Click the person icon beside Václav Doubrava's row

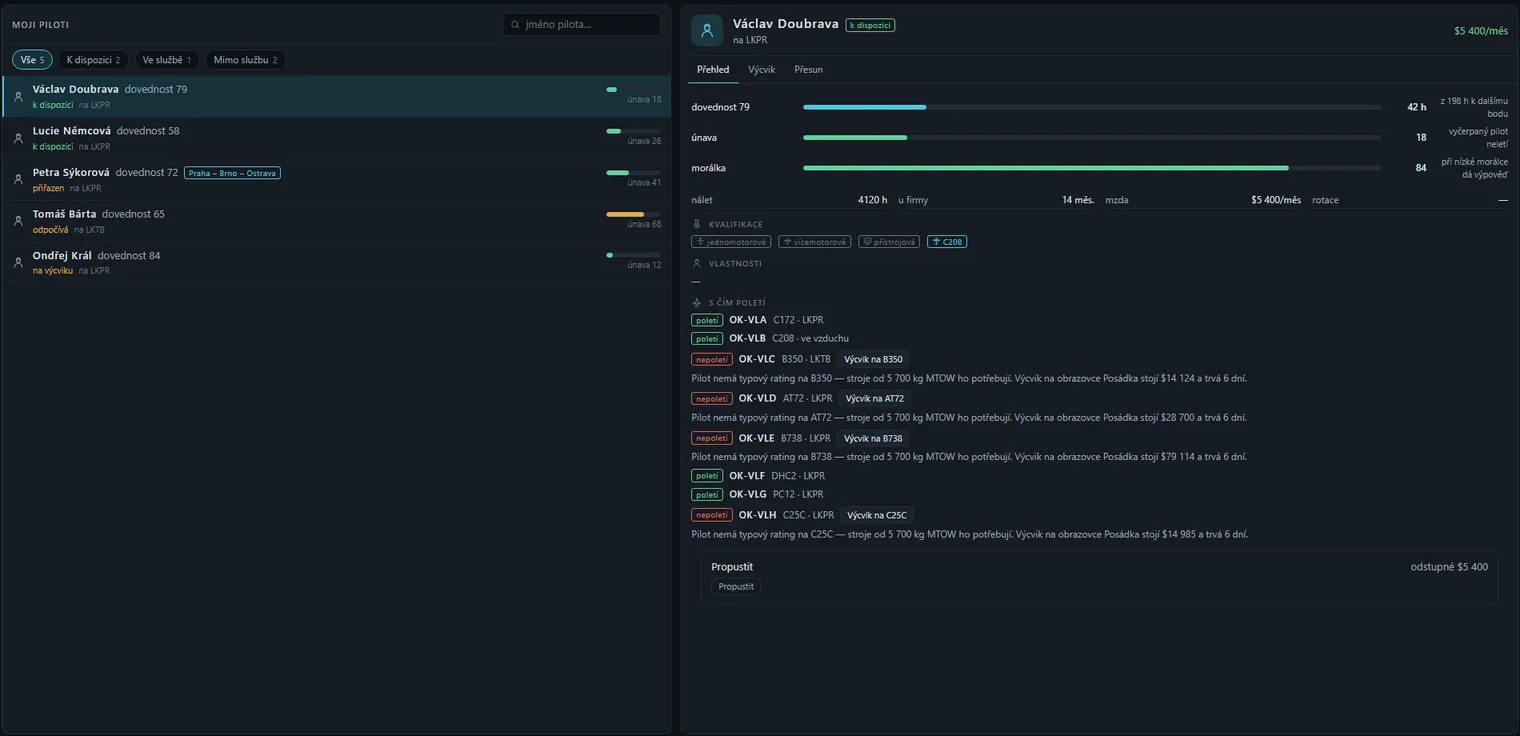tap(18, 97)
